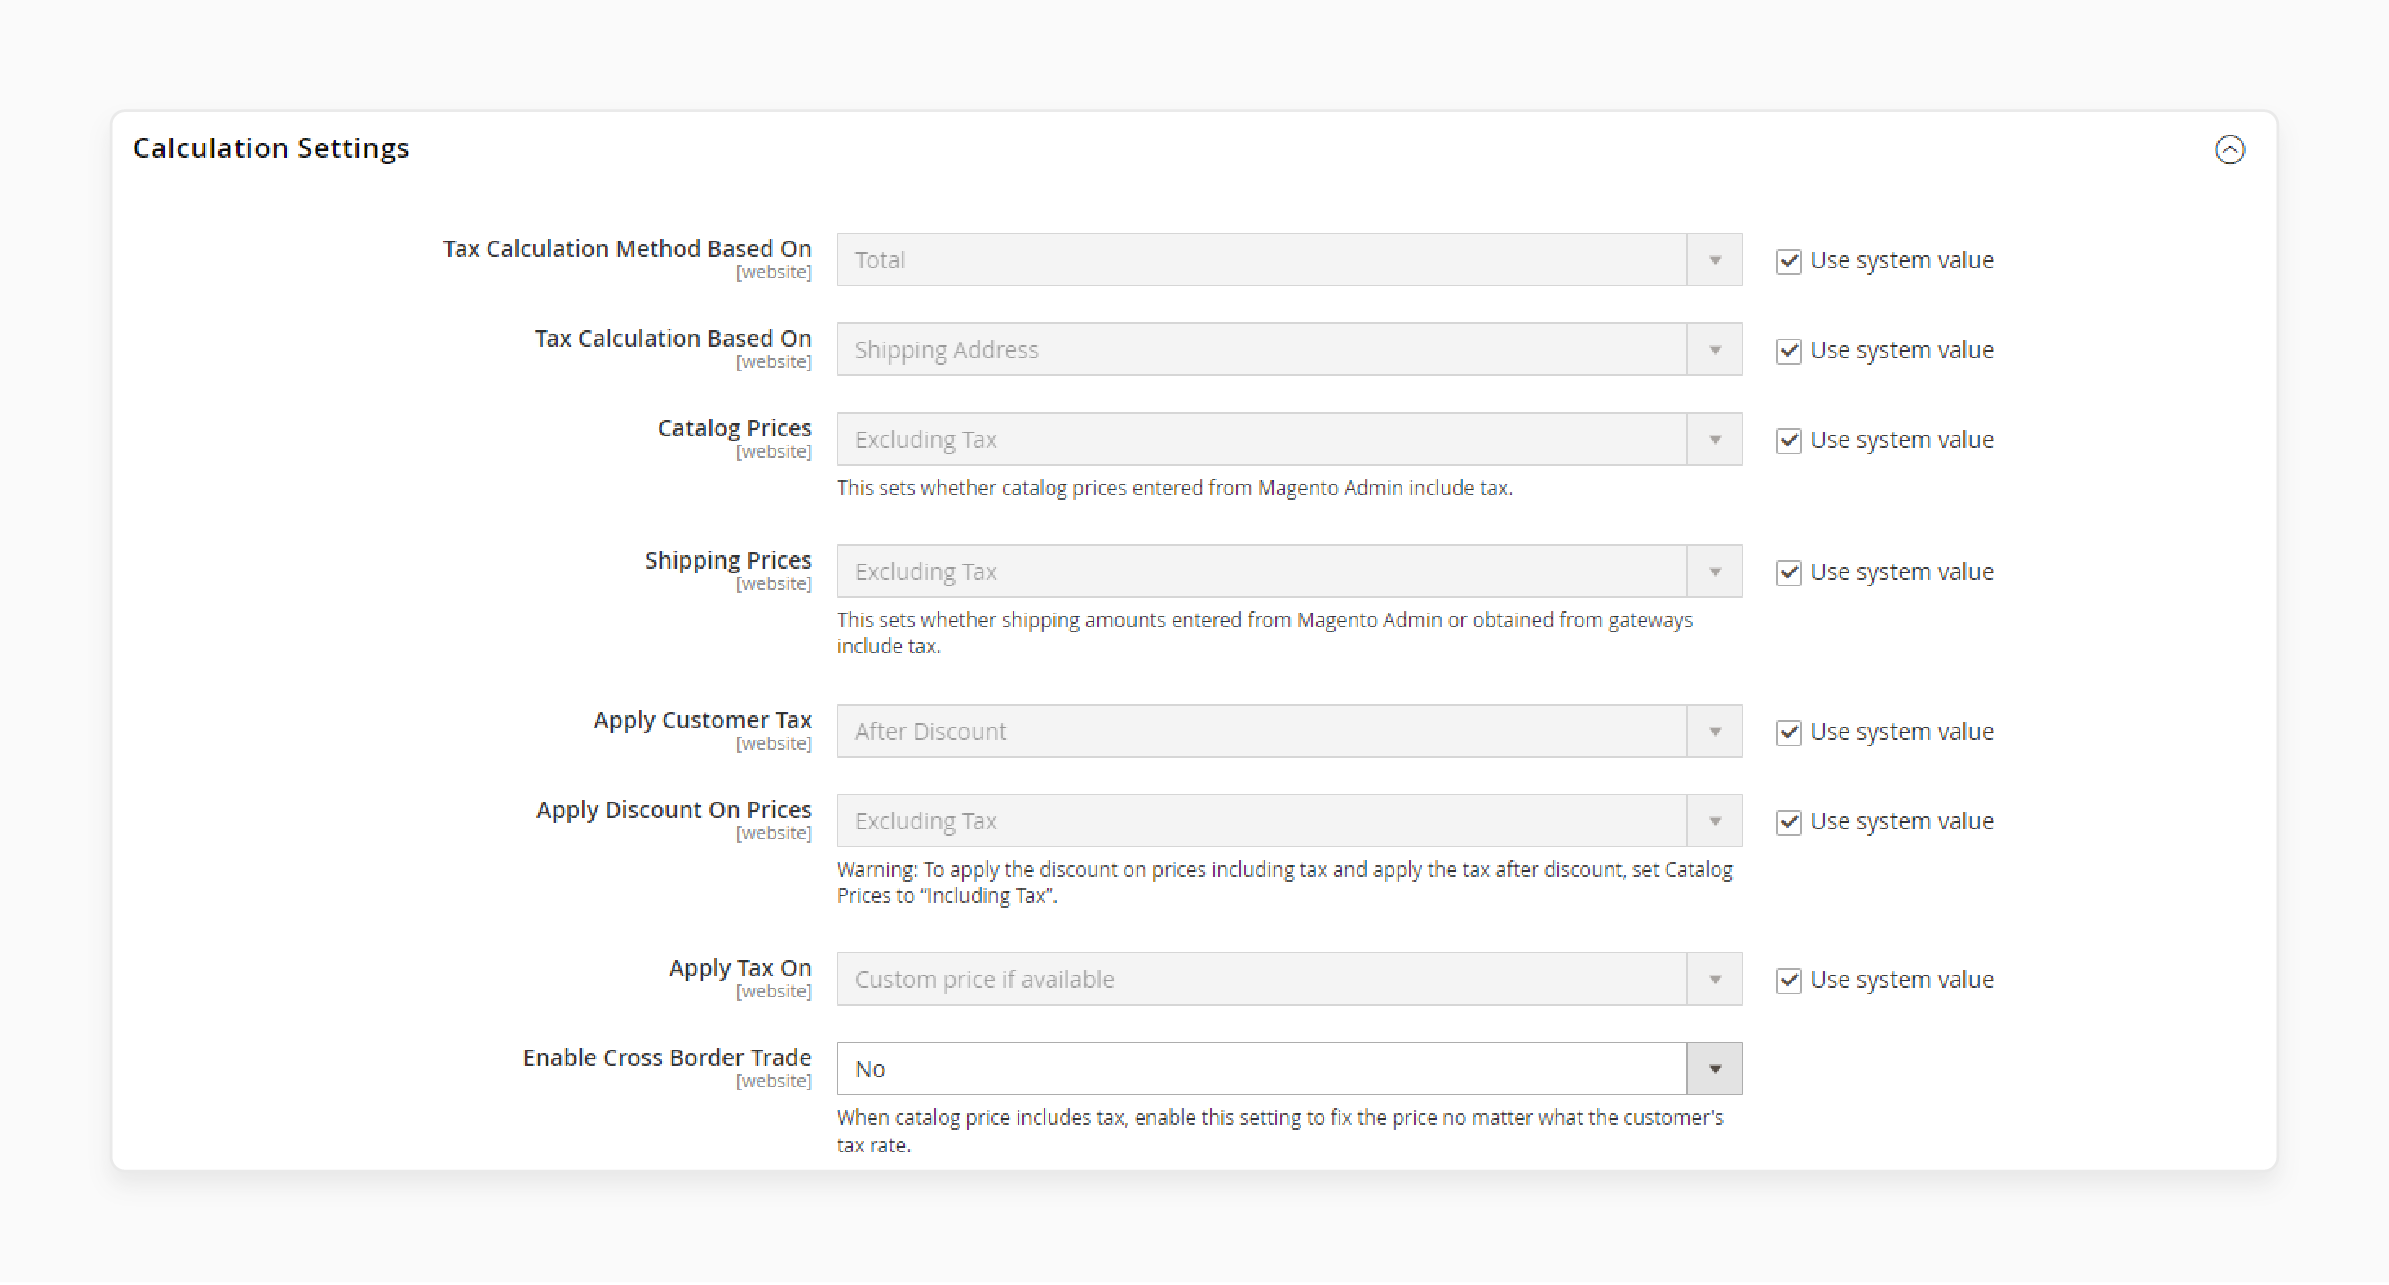This screenshot has height=1285, width=2389.
Task: Click the Tax Calculation Method Based On label
Action: [x=627, y=249]
